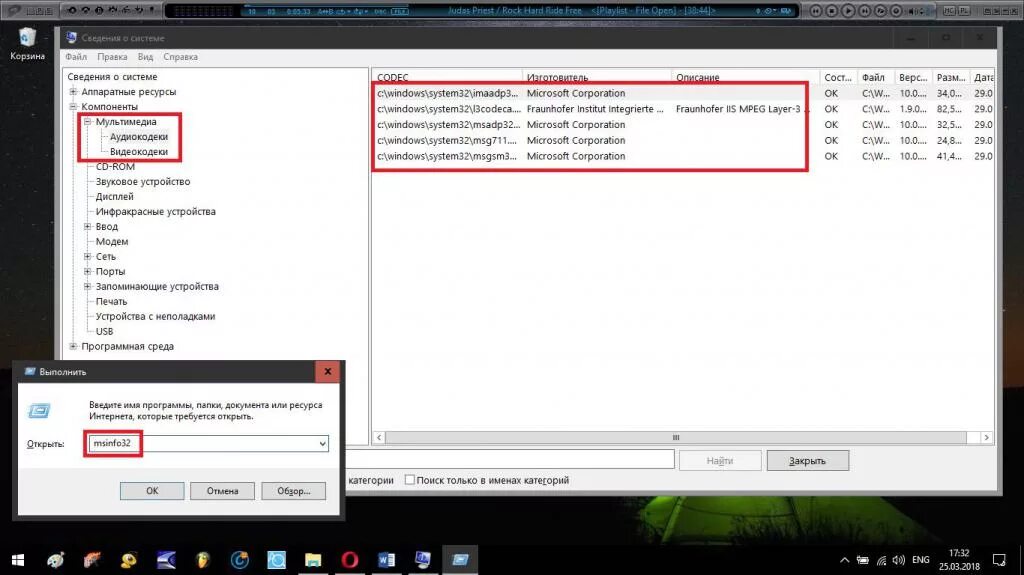Click the scrollbar left arrow
Image resolution: width=1024 pixels, height=575 pixels.
(x=379, y=437)
